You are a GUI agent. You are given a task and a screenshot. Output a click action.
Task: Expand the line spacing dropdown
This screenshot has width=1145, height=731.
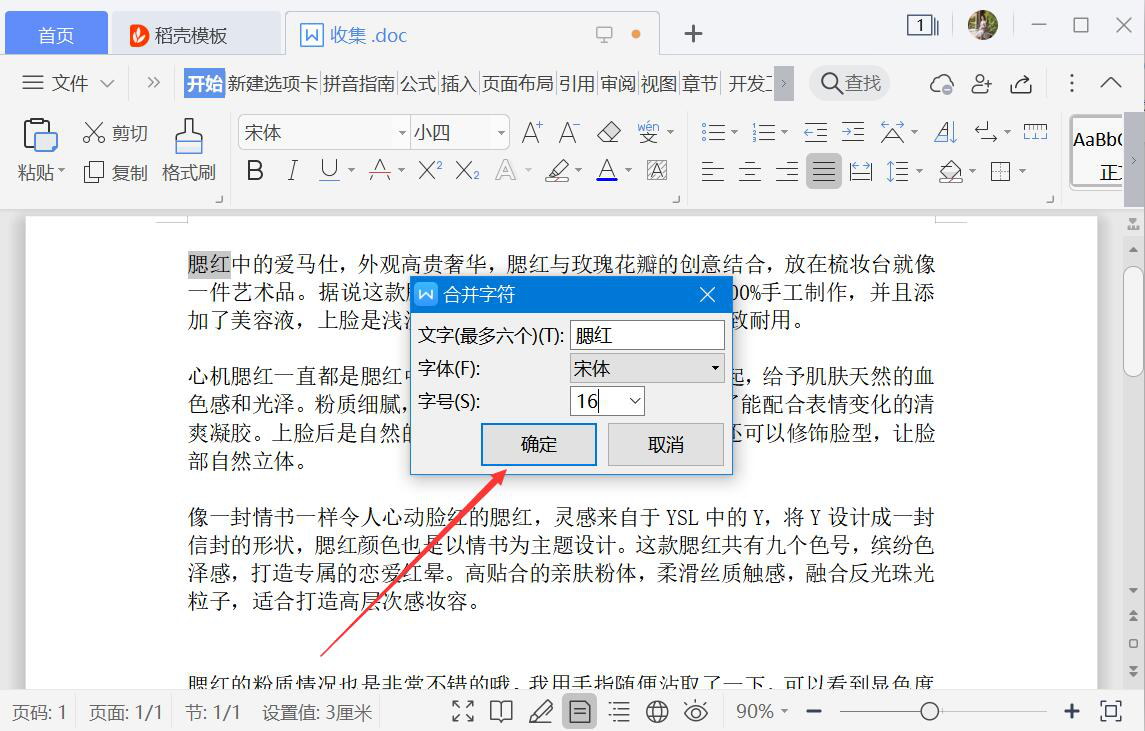point(919,172)
